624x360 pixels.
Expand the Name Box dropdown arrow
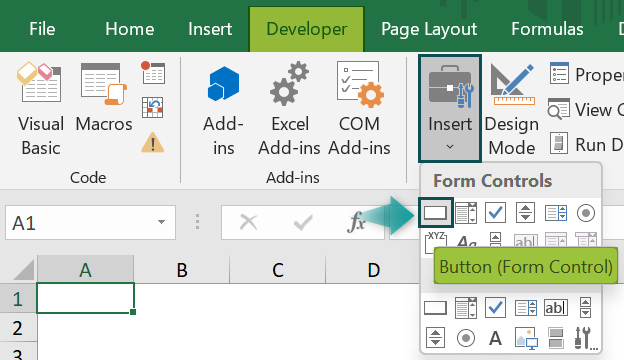coord(162,222)
